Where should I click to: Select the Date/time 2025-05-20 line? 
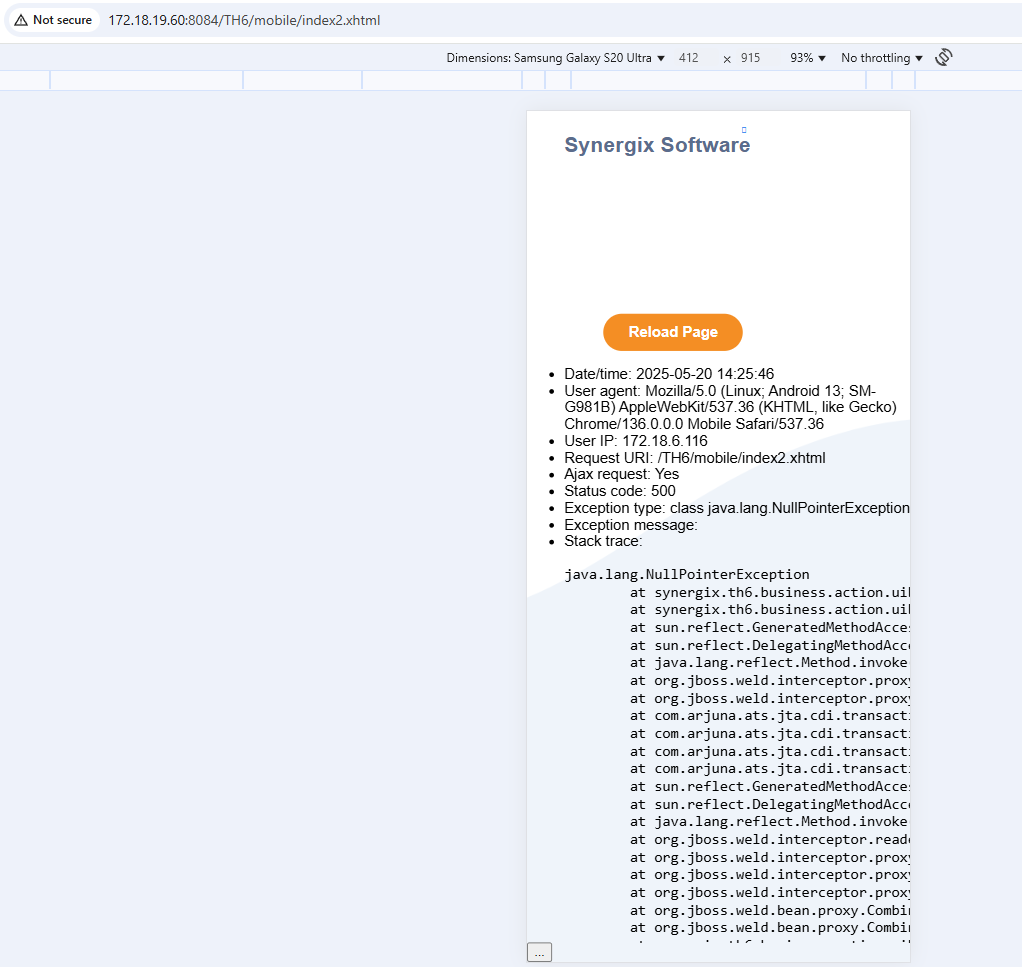(669, 374)
